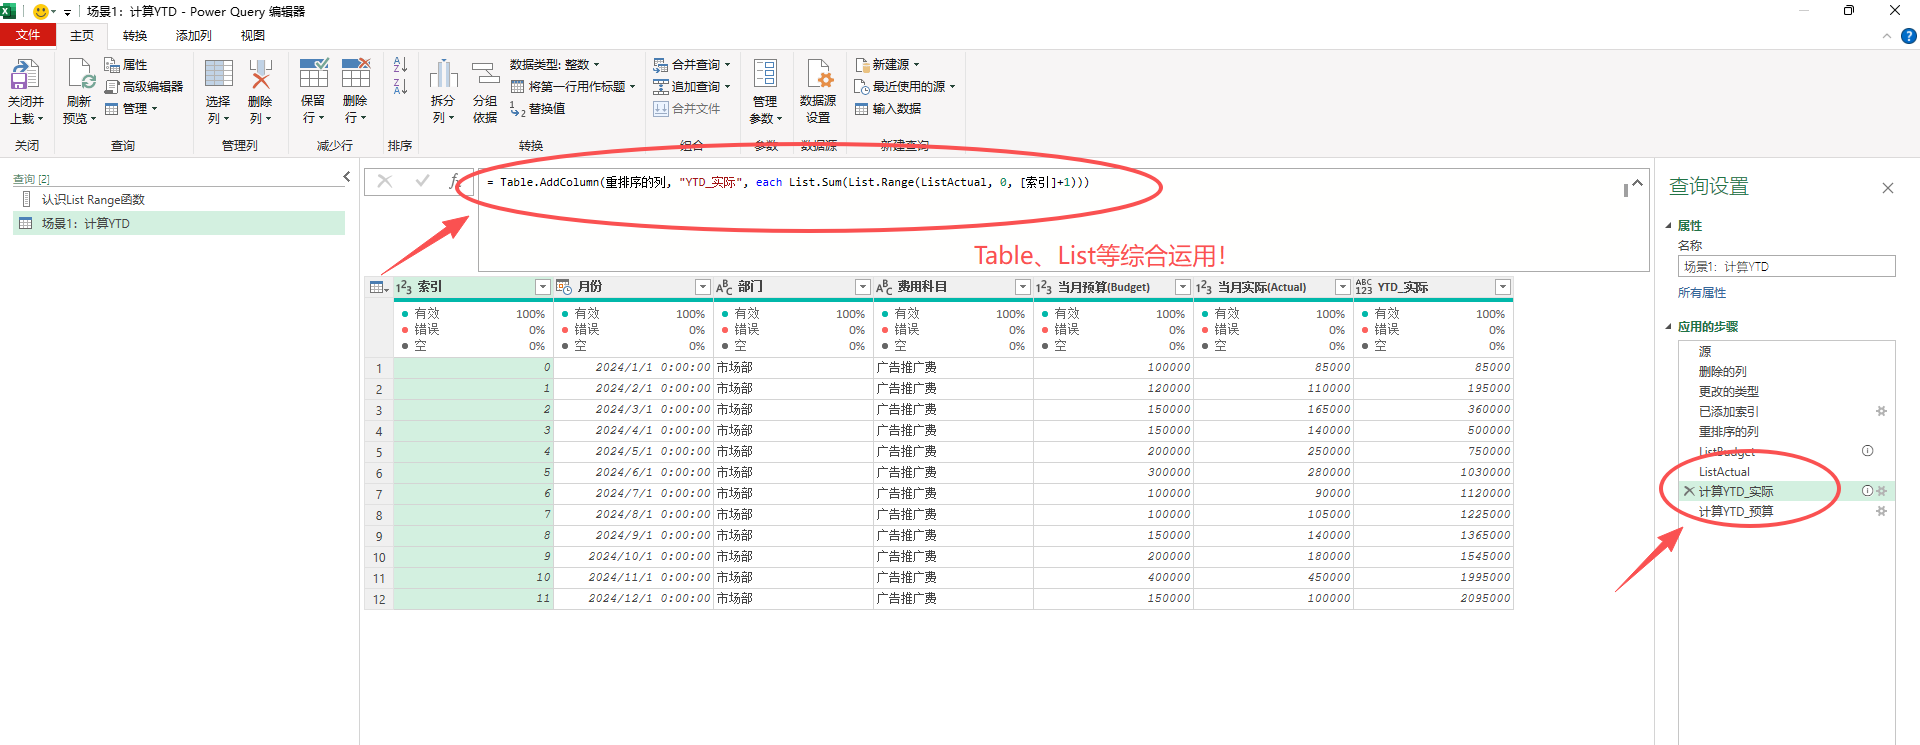Screen dimensions: 1920x745
Task: Switch to 主页 ribbon tab
Action: pos(82,35)
